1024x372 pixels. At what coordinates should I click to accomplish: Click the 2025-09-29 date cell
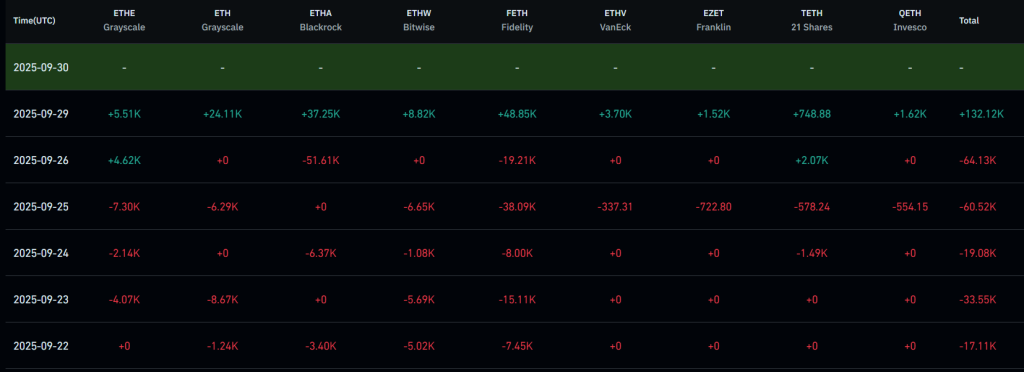[x=41, y=114]
